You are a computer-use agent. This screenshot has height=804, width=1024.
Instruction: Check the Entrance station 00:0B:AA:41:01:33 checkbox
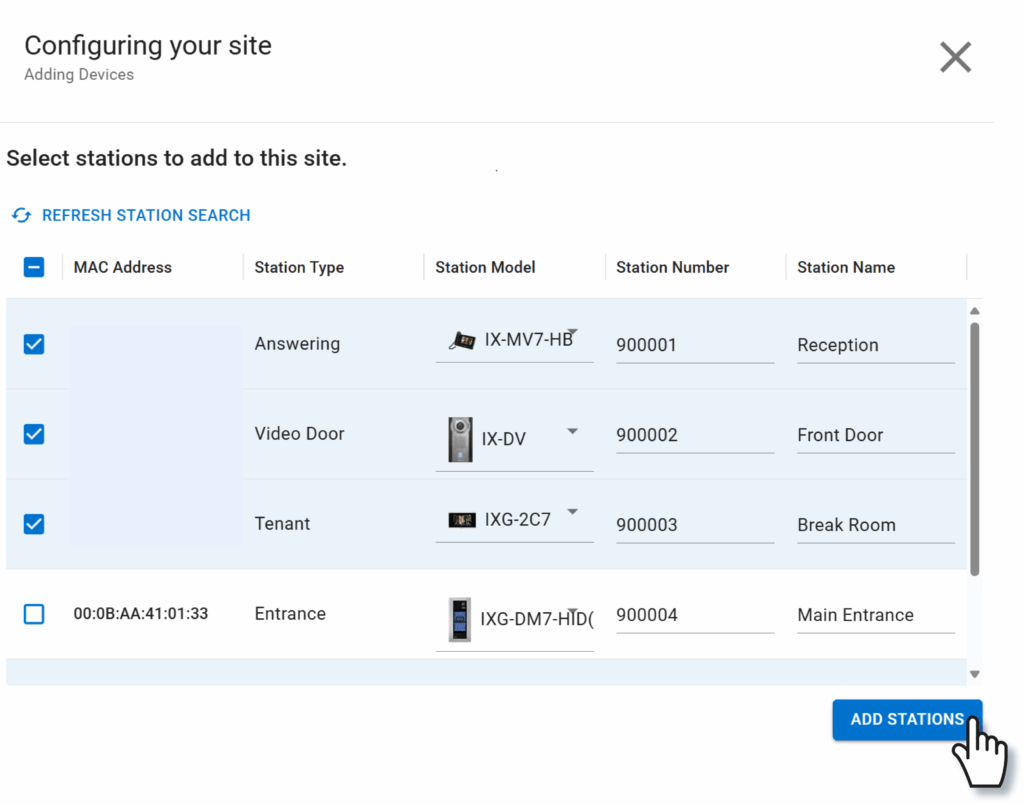coord(34,614)
